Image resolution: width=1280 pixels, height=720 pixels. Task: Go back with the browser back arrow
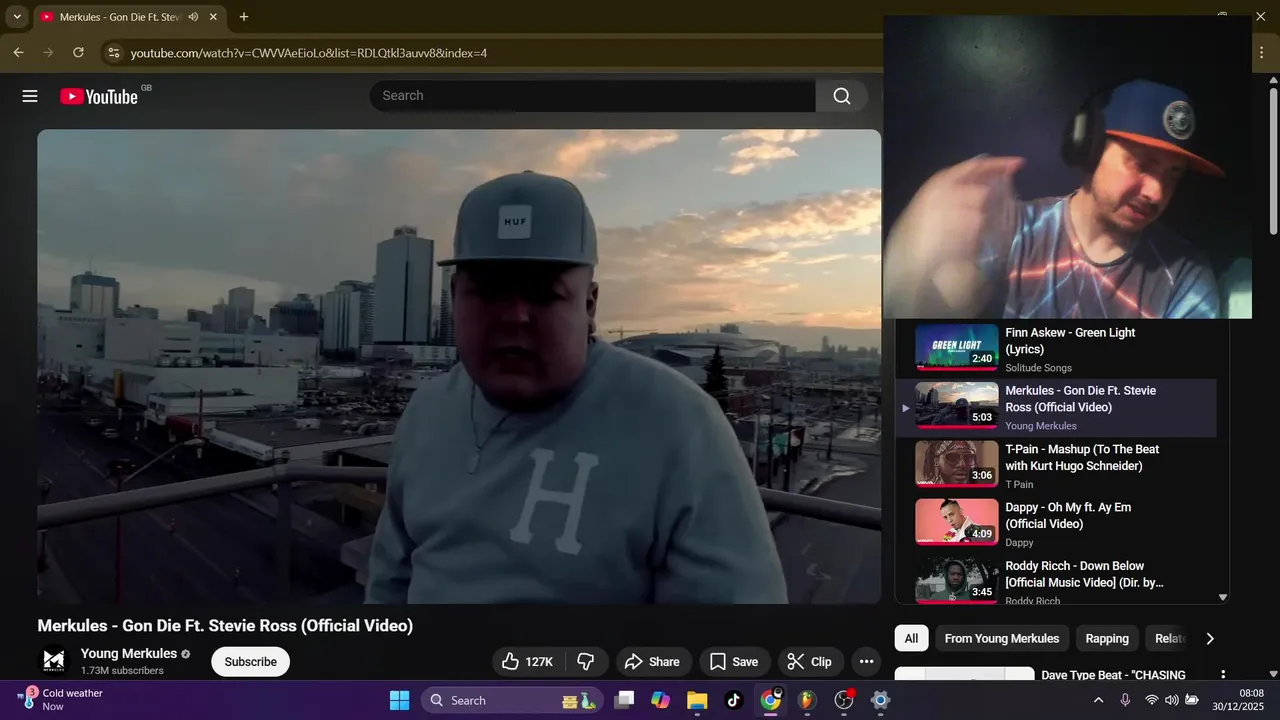18,52
